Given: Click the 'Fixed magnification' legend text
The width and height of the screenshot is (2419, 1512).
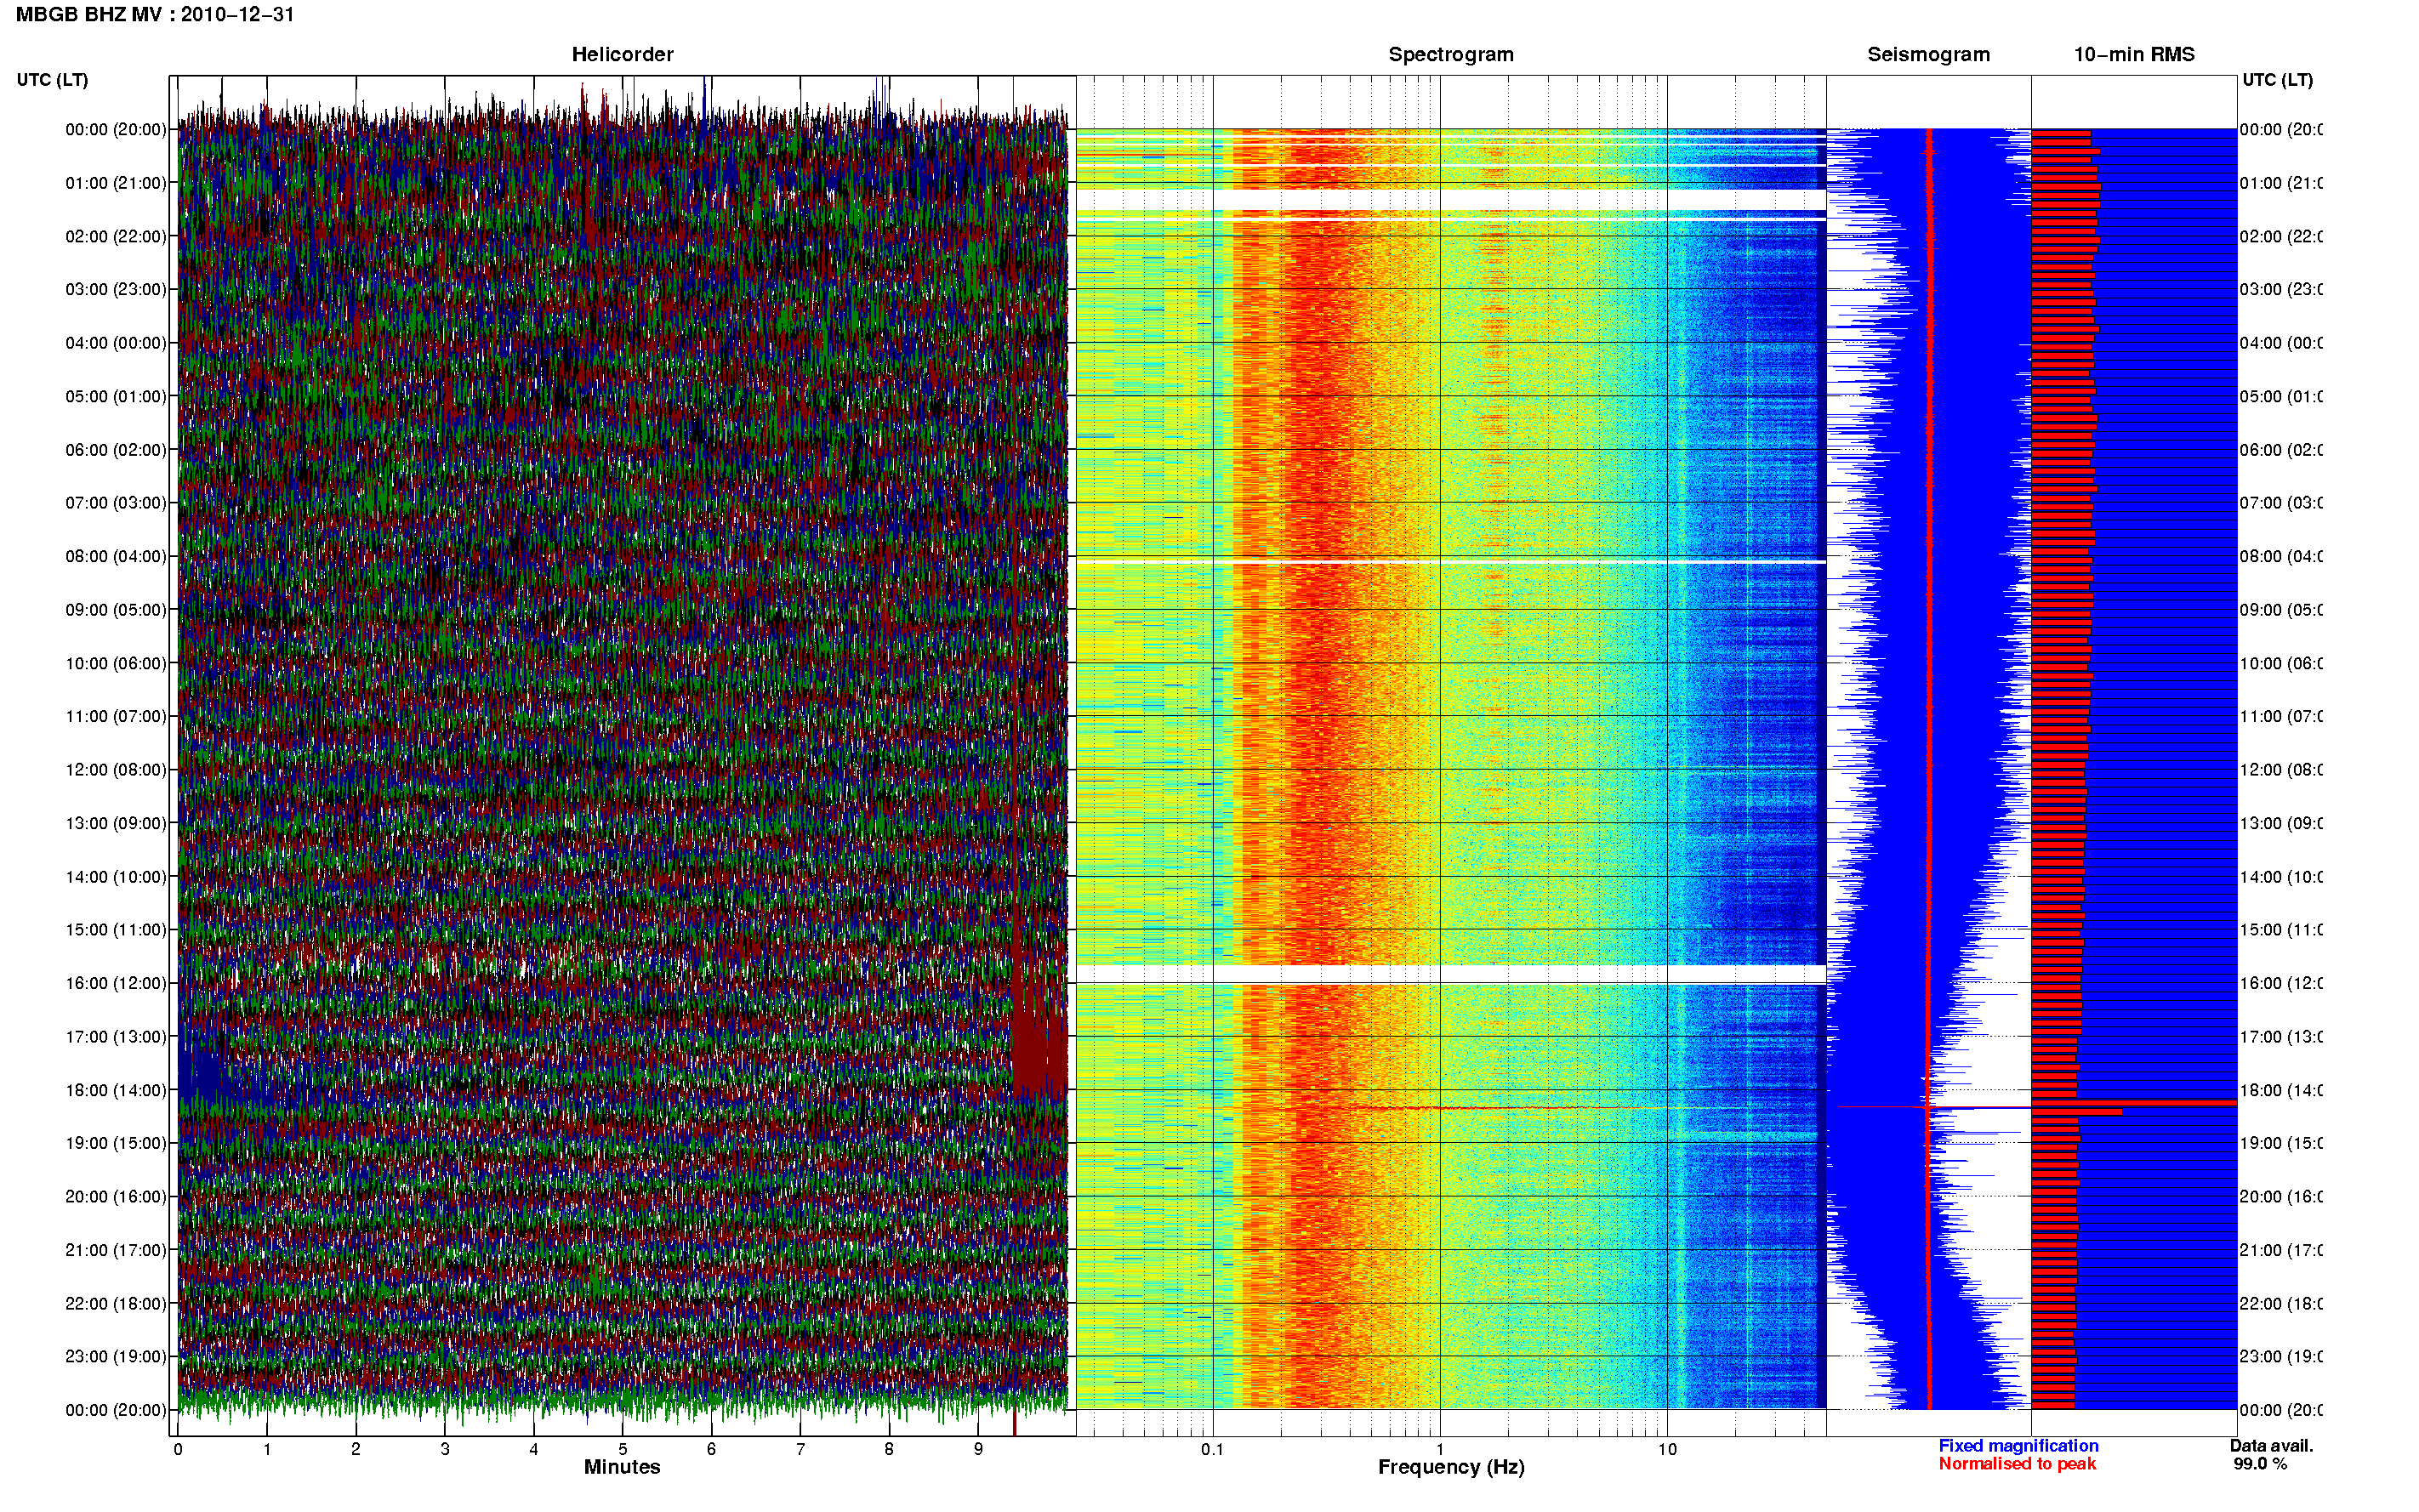Looking at the screenshot, I should coord(2018,1446).
